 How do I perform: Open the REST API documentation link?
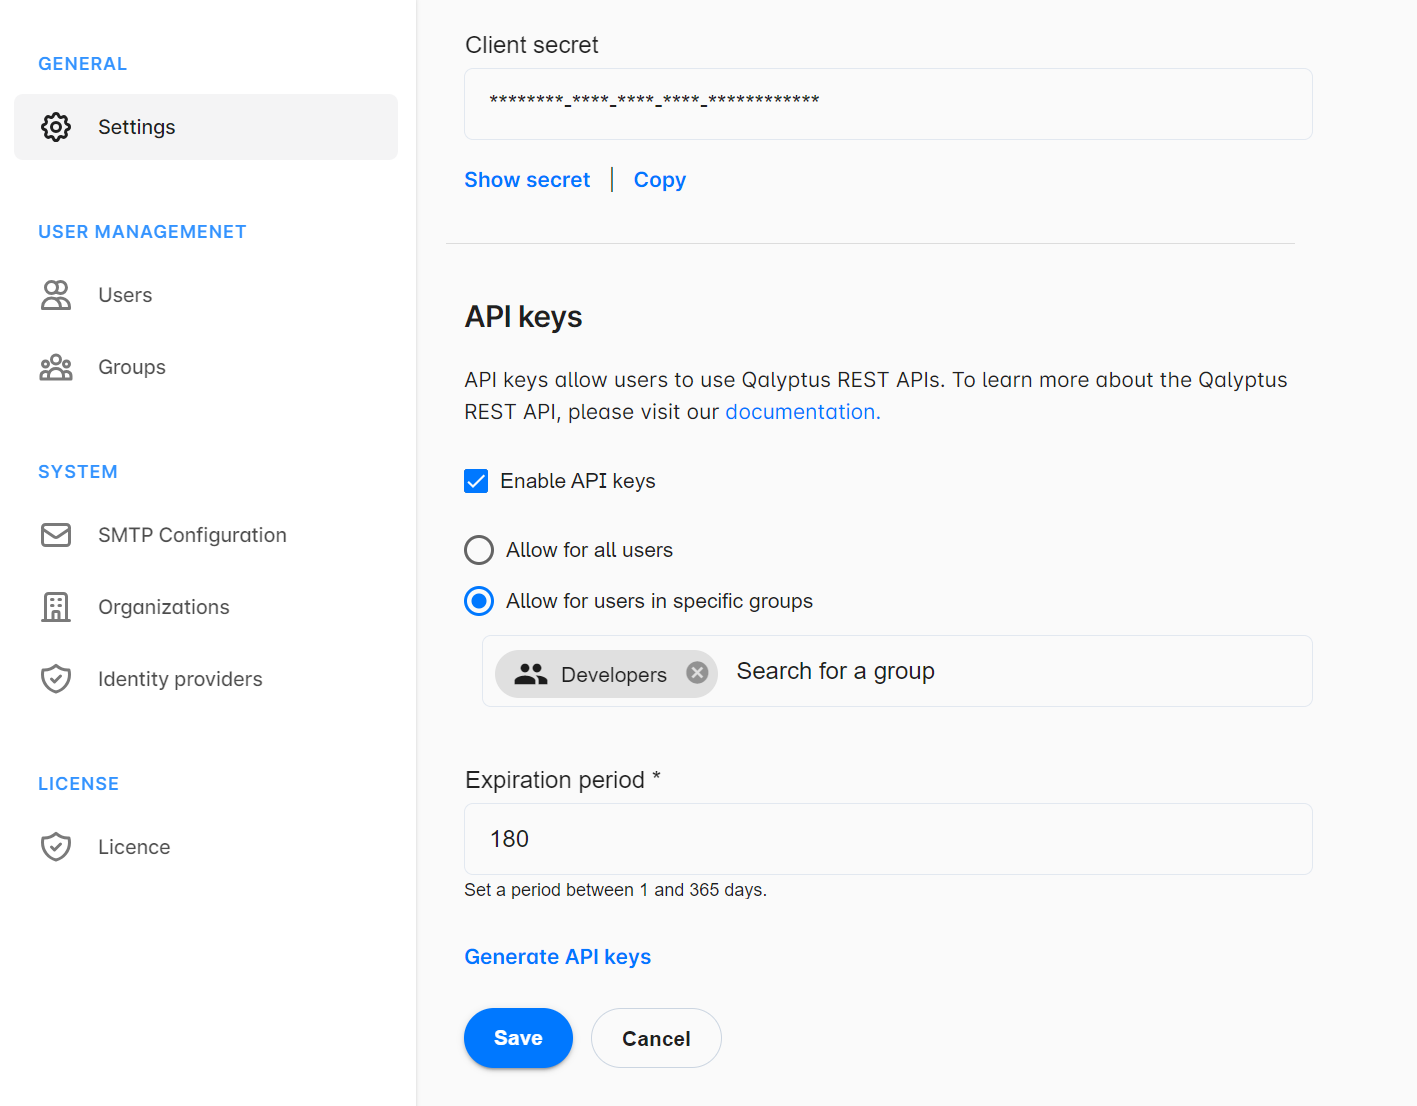pos(799,411)
